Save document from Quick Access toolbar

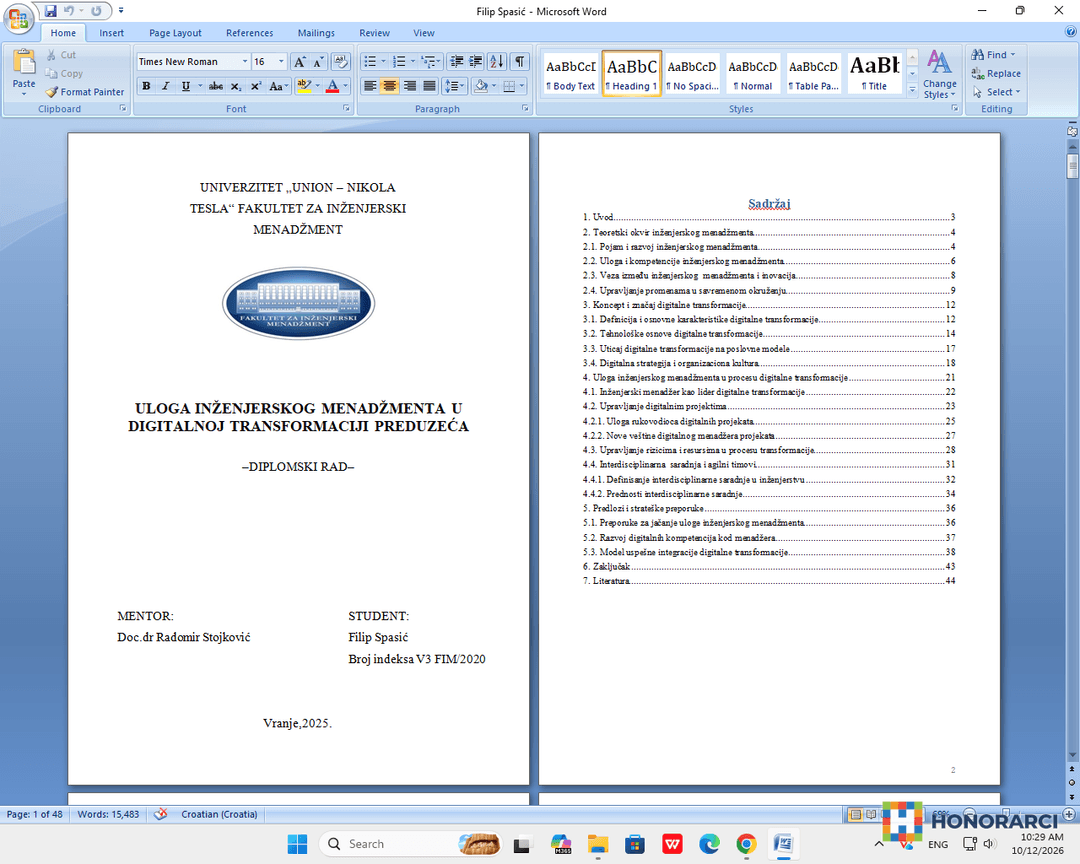coord(50,11)
